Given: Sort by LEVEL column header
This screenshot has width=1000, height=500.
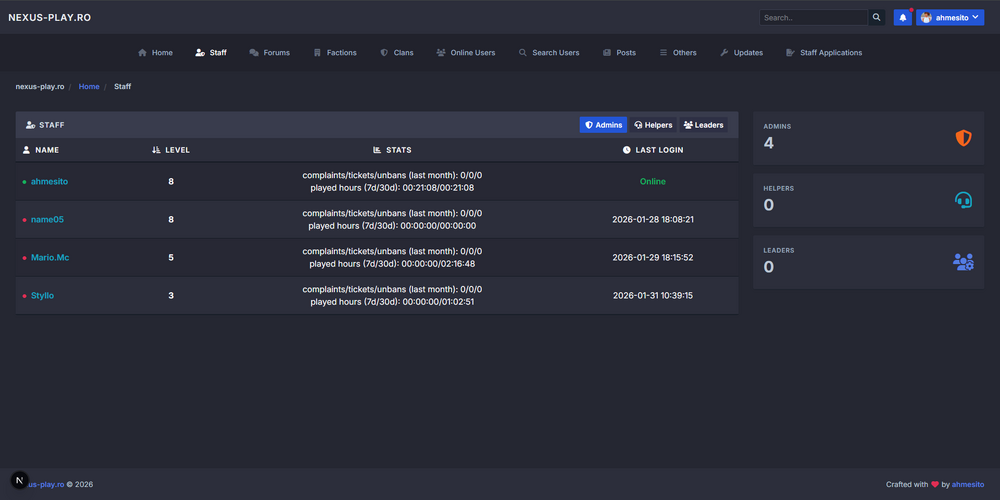Looking at the screenshot, I should (171, 150).
